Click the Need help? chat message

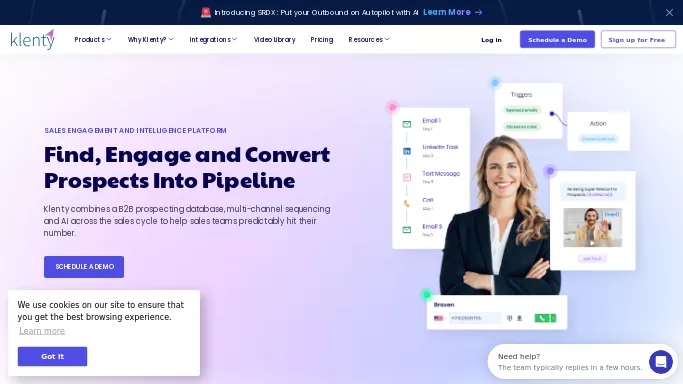tap(569, 362)
